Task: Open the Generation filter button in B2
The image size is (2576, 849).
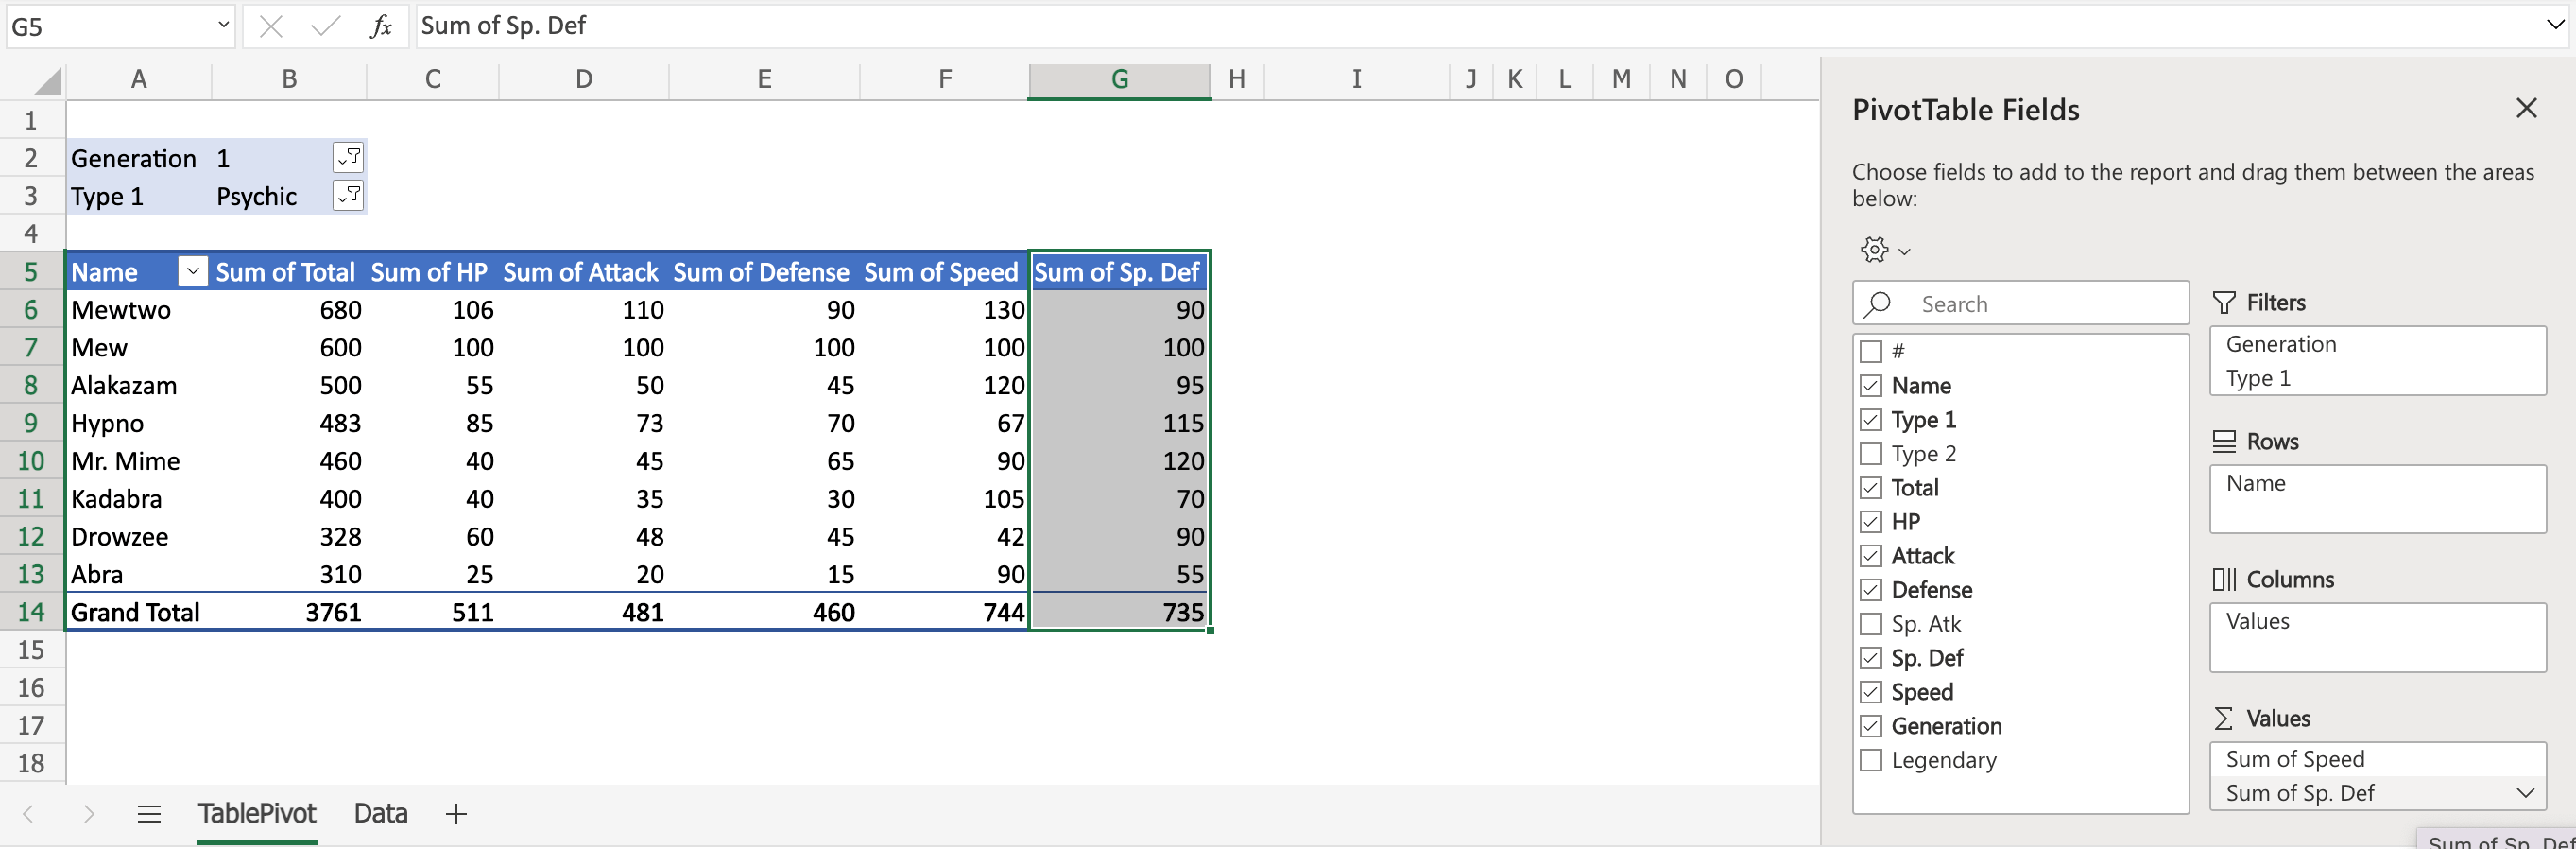Action: pos(348,158)
